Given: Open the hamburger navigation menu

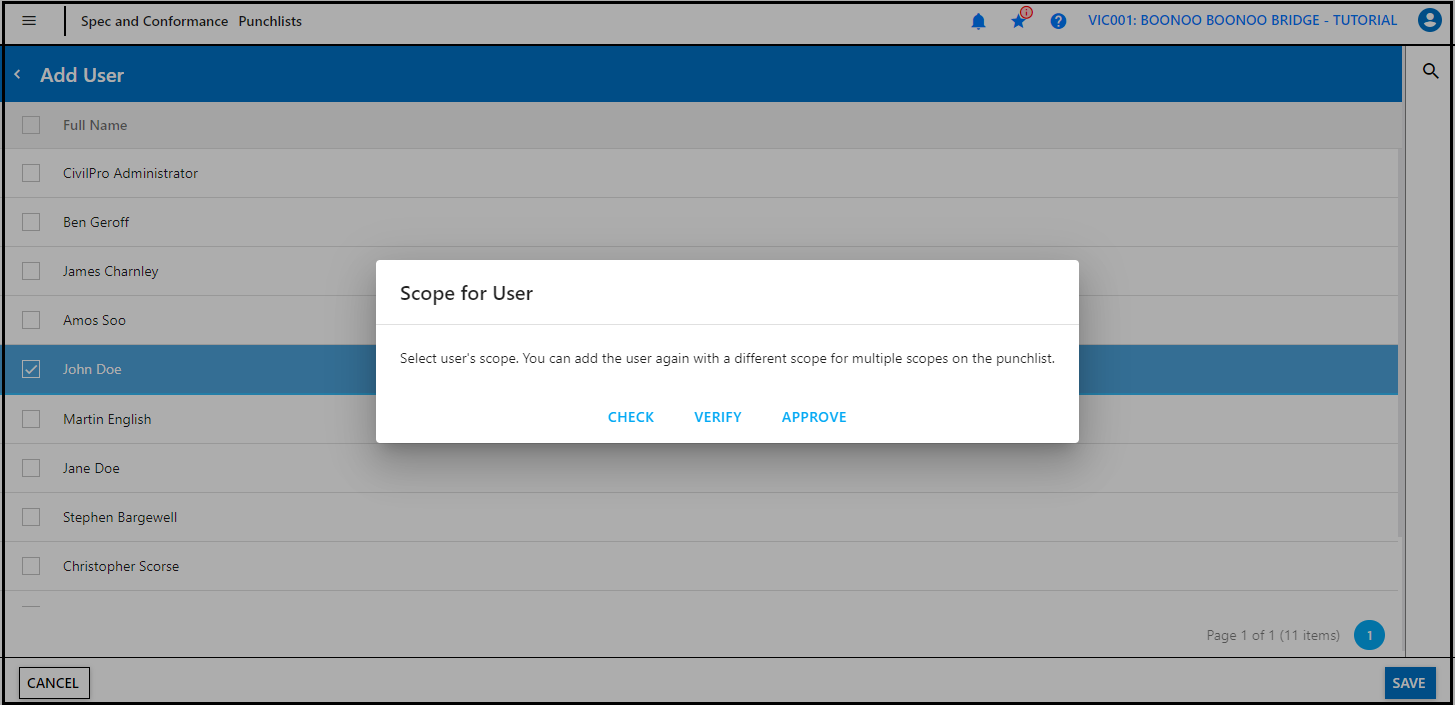Looking at the screenshot, I should pos(29,21).
